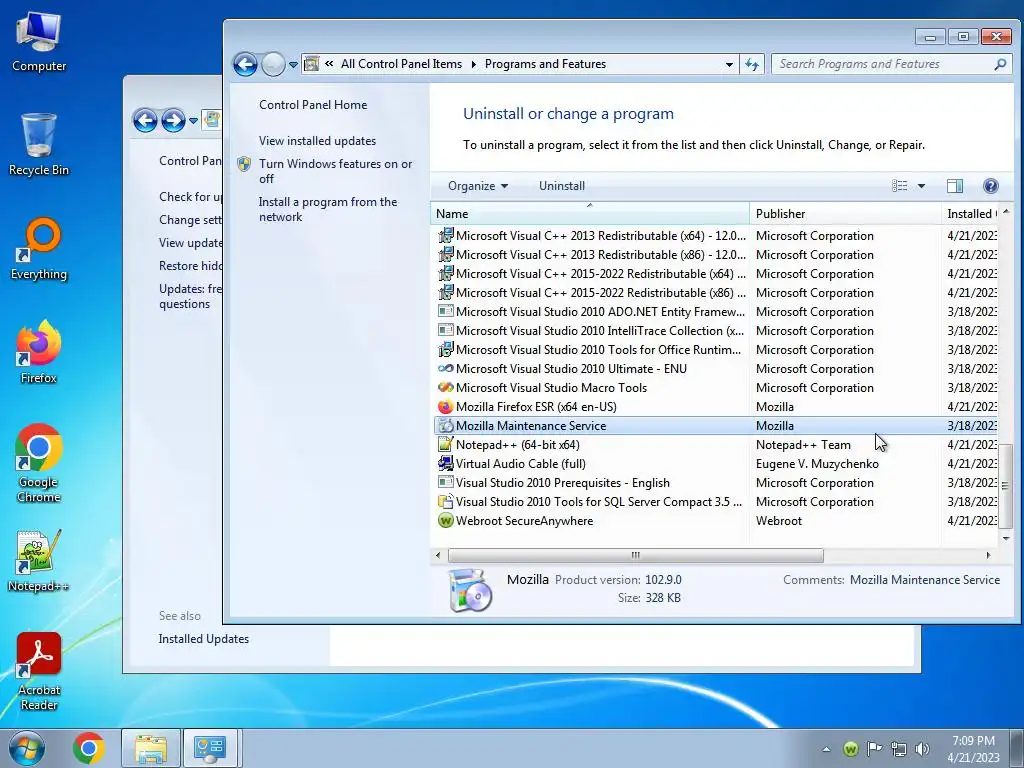Screen dimensions: 1024x768
Task: Expand the view options dropdown arrow
Action: (x=921, y=186)
